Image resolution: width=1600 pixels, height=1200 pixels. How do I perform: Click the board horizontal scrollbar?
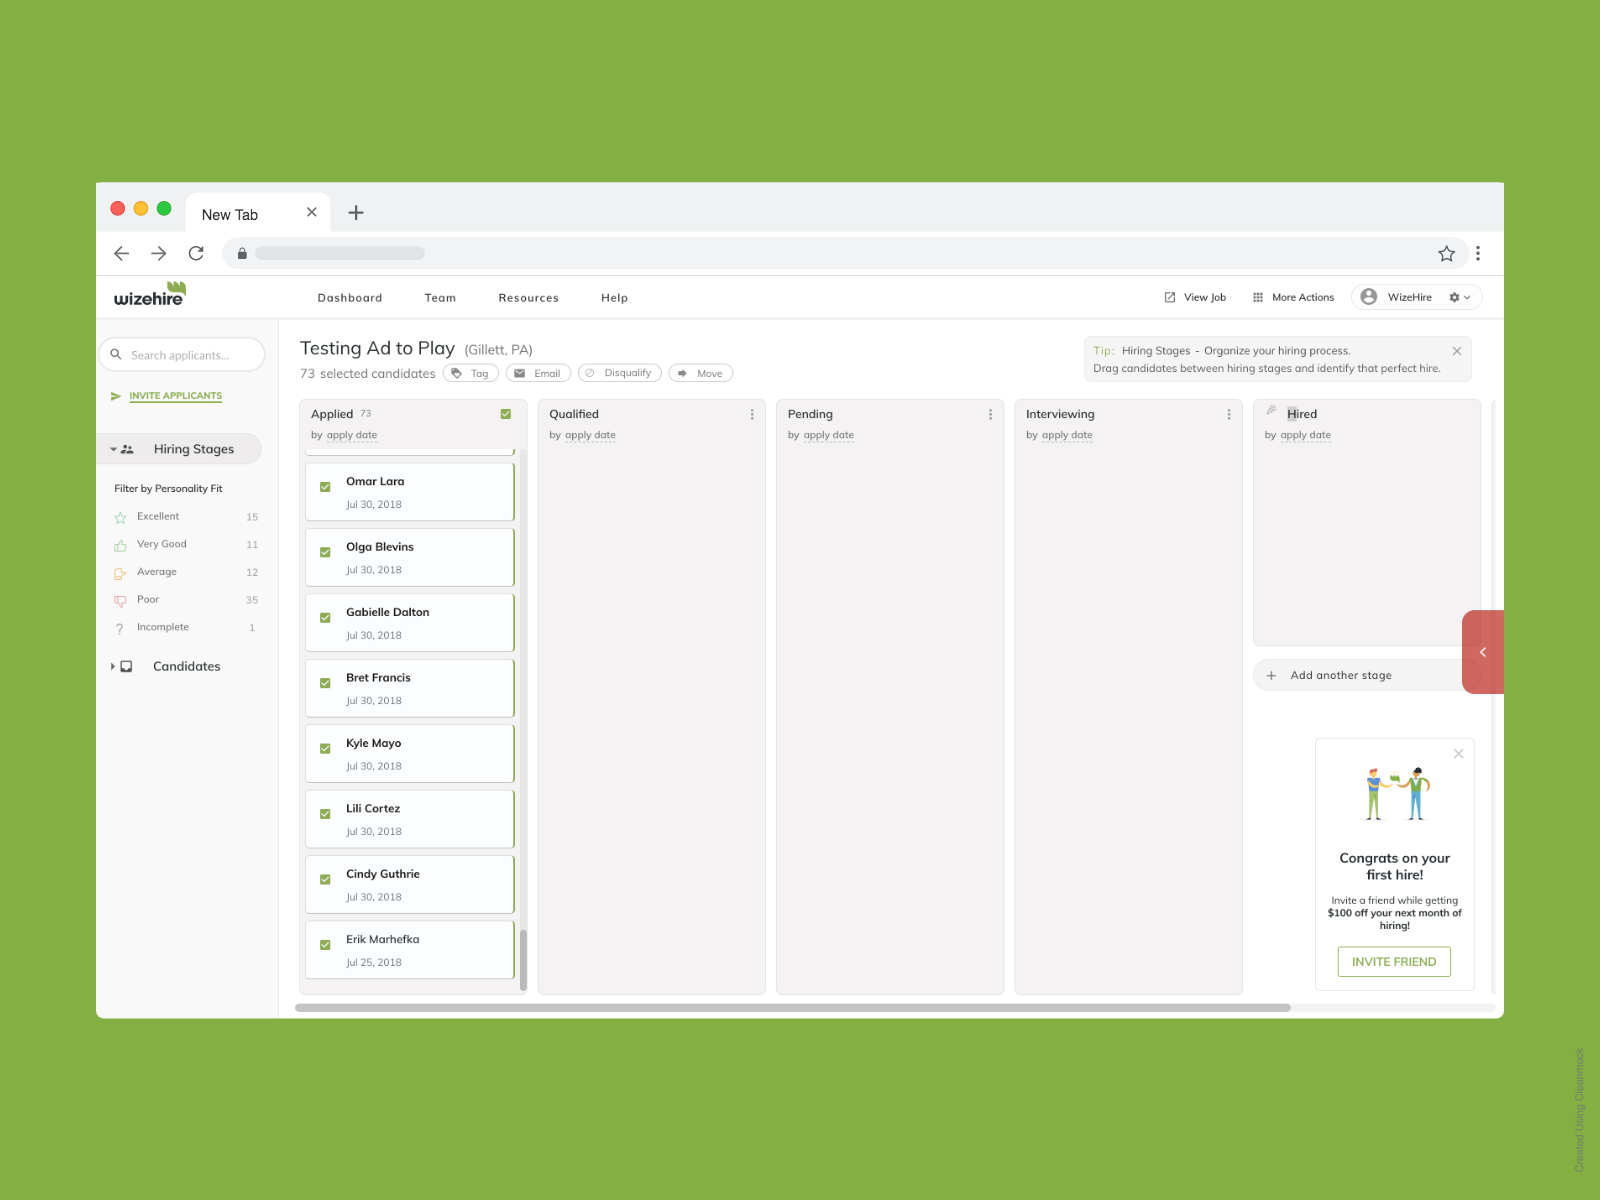click(793, 1008)
